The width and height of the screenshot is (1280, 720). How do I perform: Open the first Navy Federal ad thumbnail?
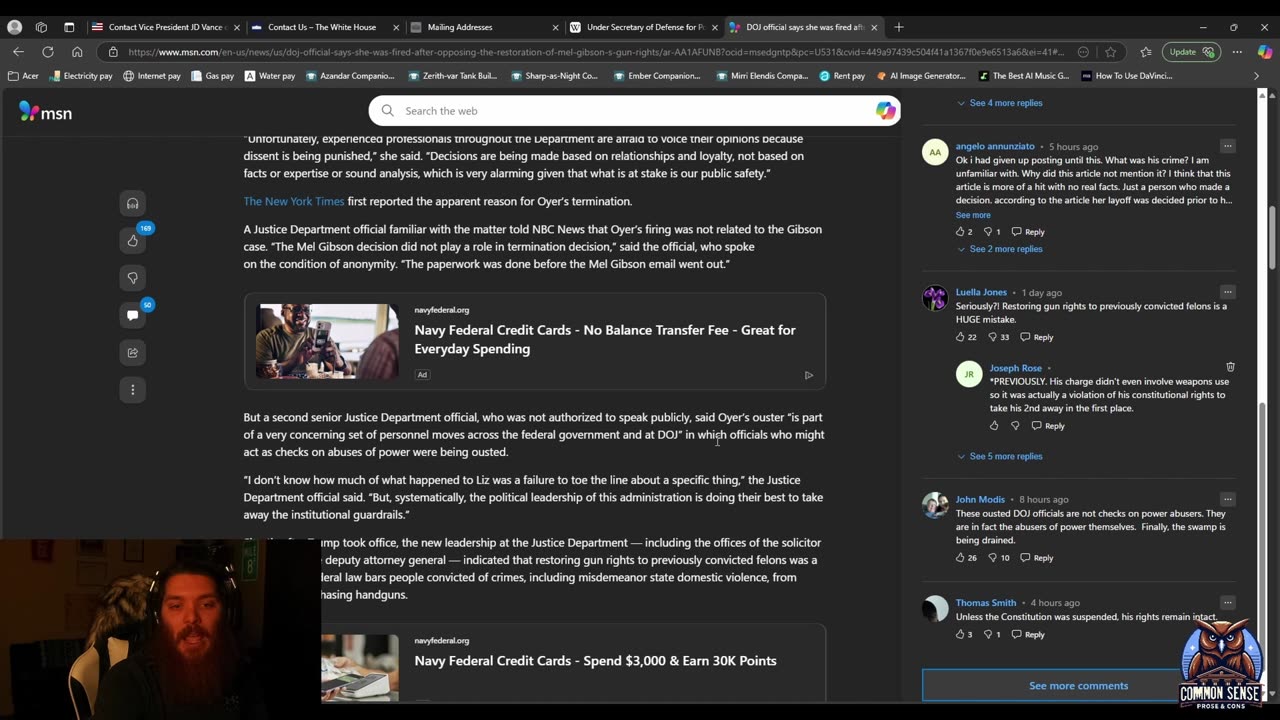[327, 341]
